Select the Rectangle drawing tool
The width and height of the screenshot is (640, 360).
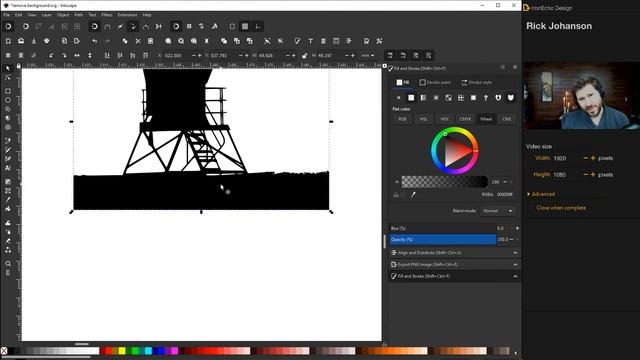point(8,91)
